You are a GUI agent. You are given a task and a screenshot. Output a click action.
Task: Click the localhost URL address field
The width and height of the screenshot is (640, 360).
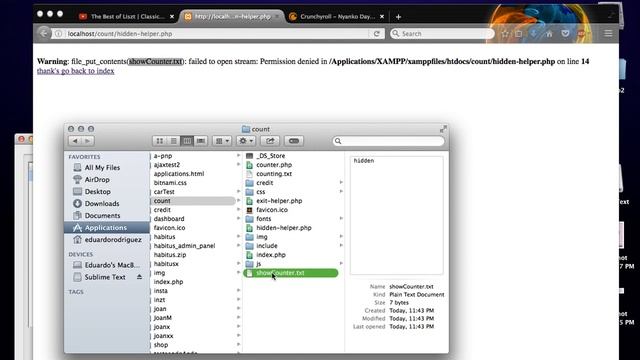tap(216, 34)
